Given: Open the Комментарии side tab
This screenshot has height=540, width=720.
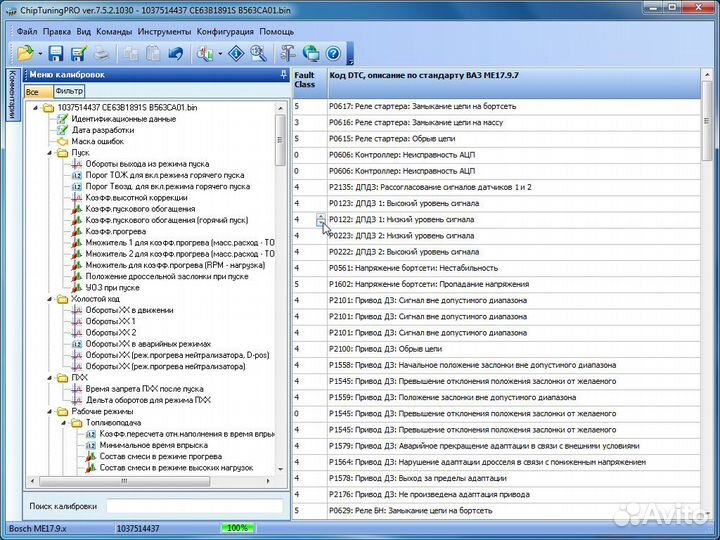Looking at the screenshot, I should click(11, 95).
